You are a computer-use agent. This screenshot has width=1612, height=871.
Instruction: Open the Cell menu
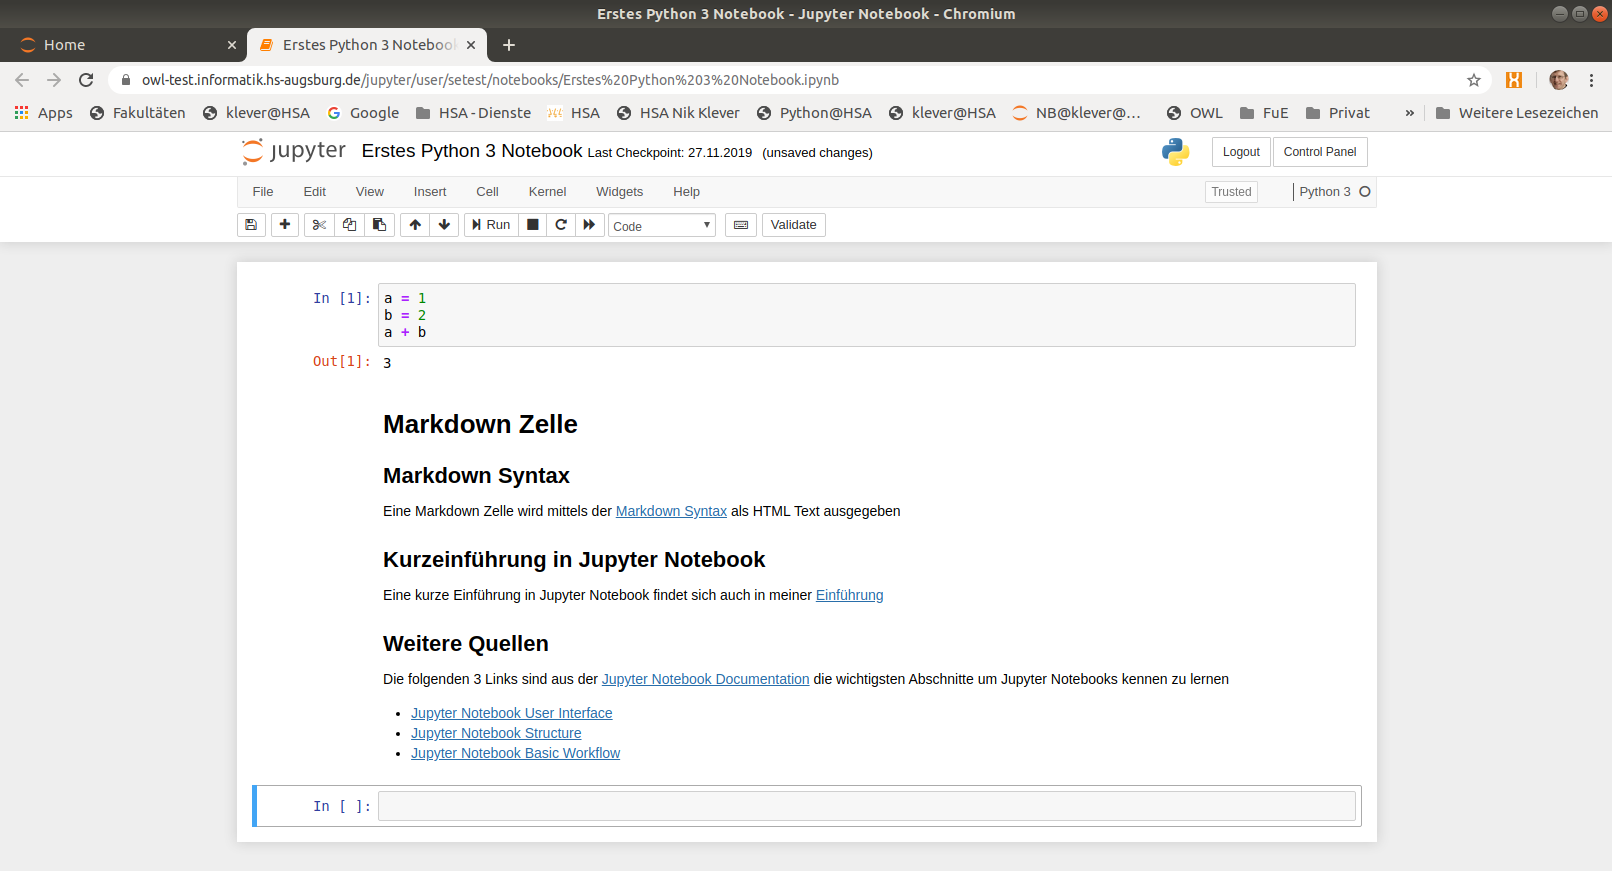[488, 192]
